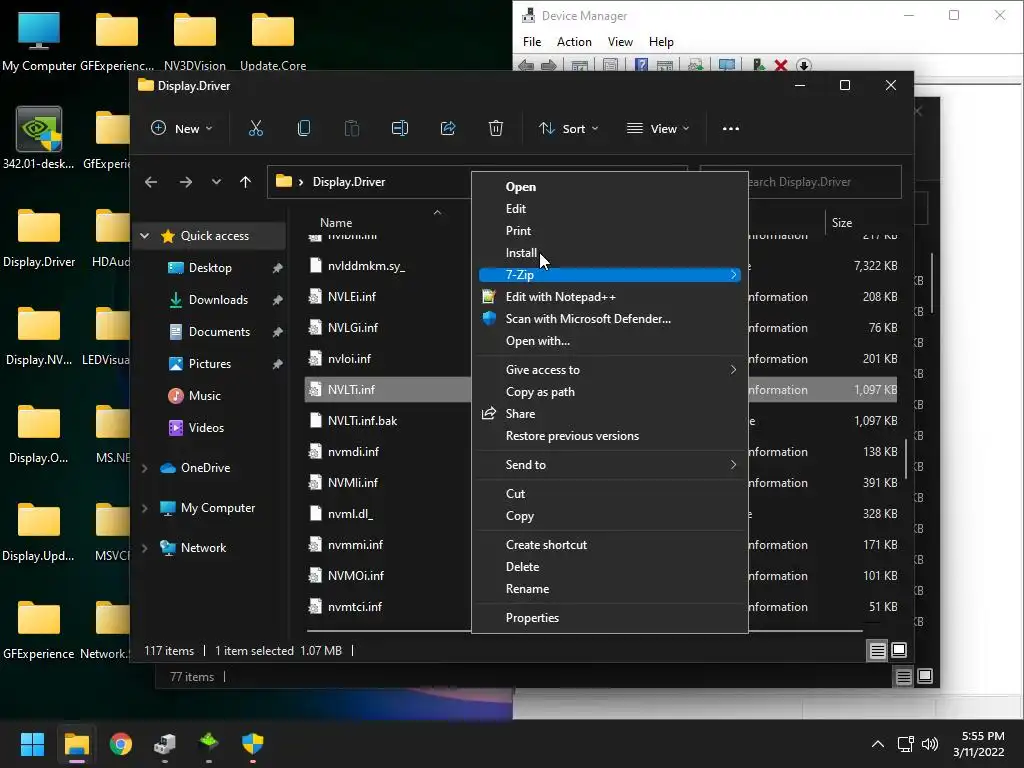
Task: Click the Delete trash icon in toolbar
Action: pyautogui.click(x=496, y=129)
